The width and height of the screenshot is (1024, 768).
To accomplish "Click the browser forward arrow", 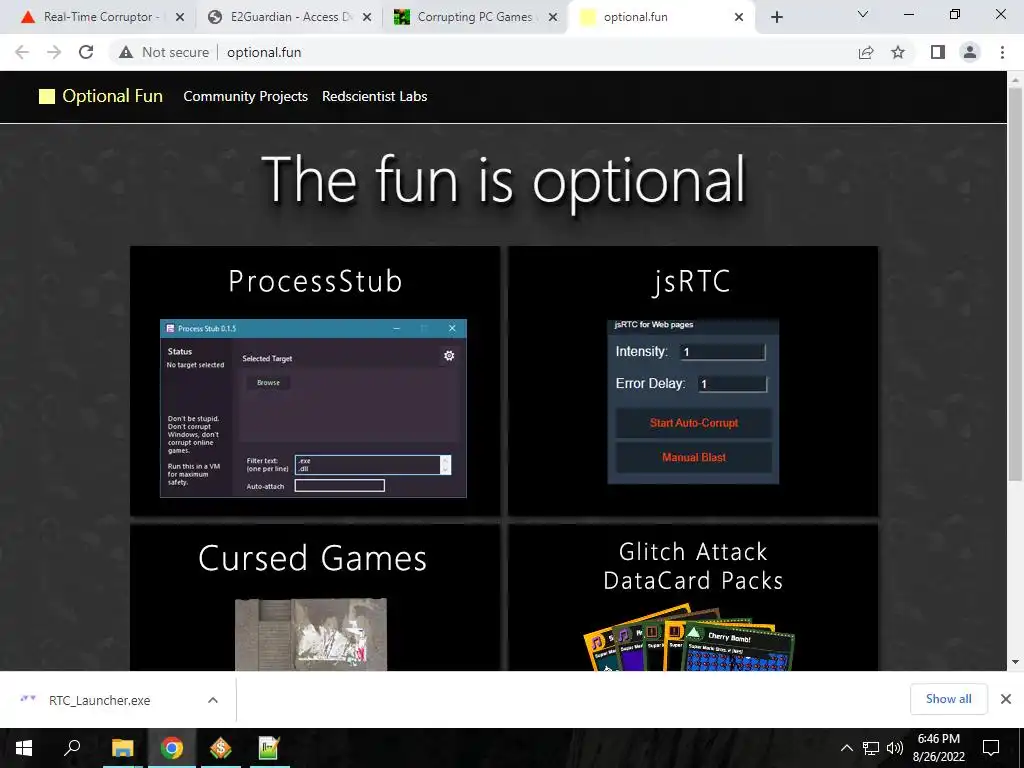I will [x=54, y=52].
